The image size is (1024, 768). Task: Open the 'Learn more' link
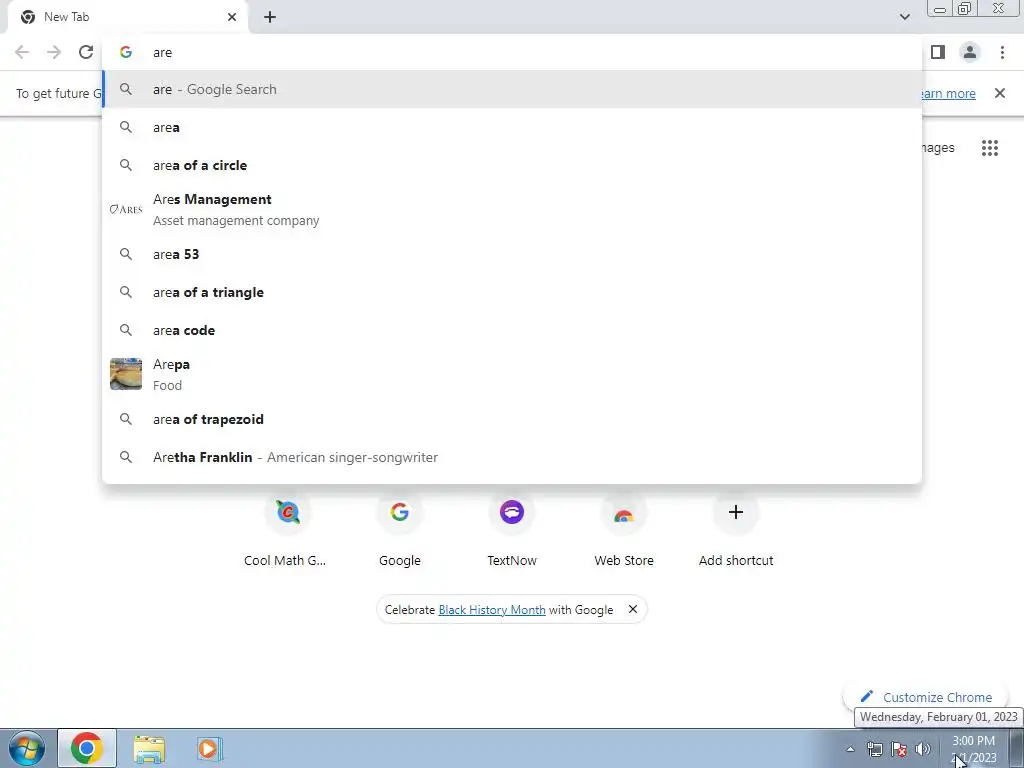click(x=948, y=93)
